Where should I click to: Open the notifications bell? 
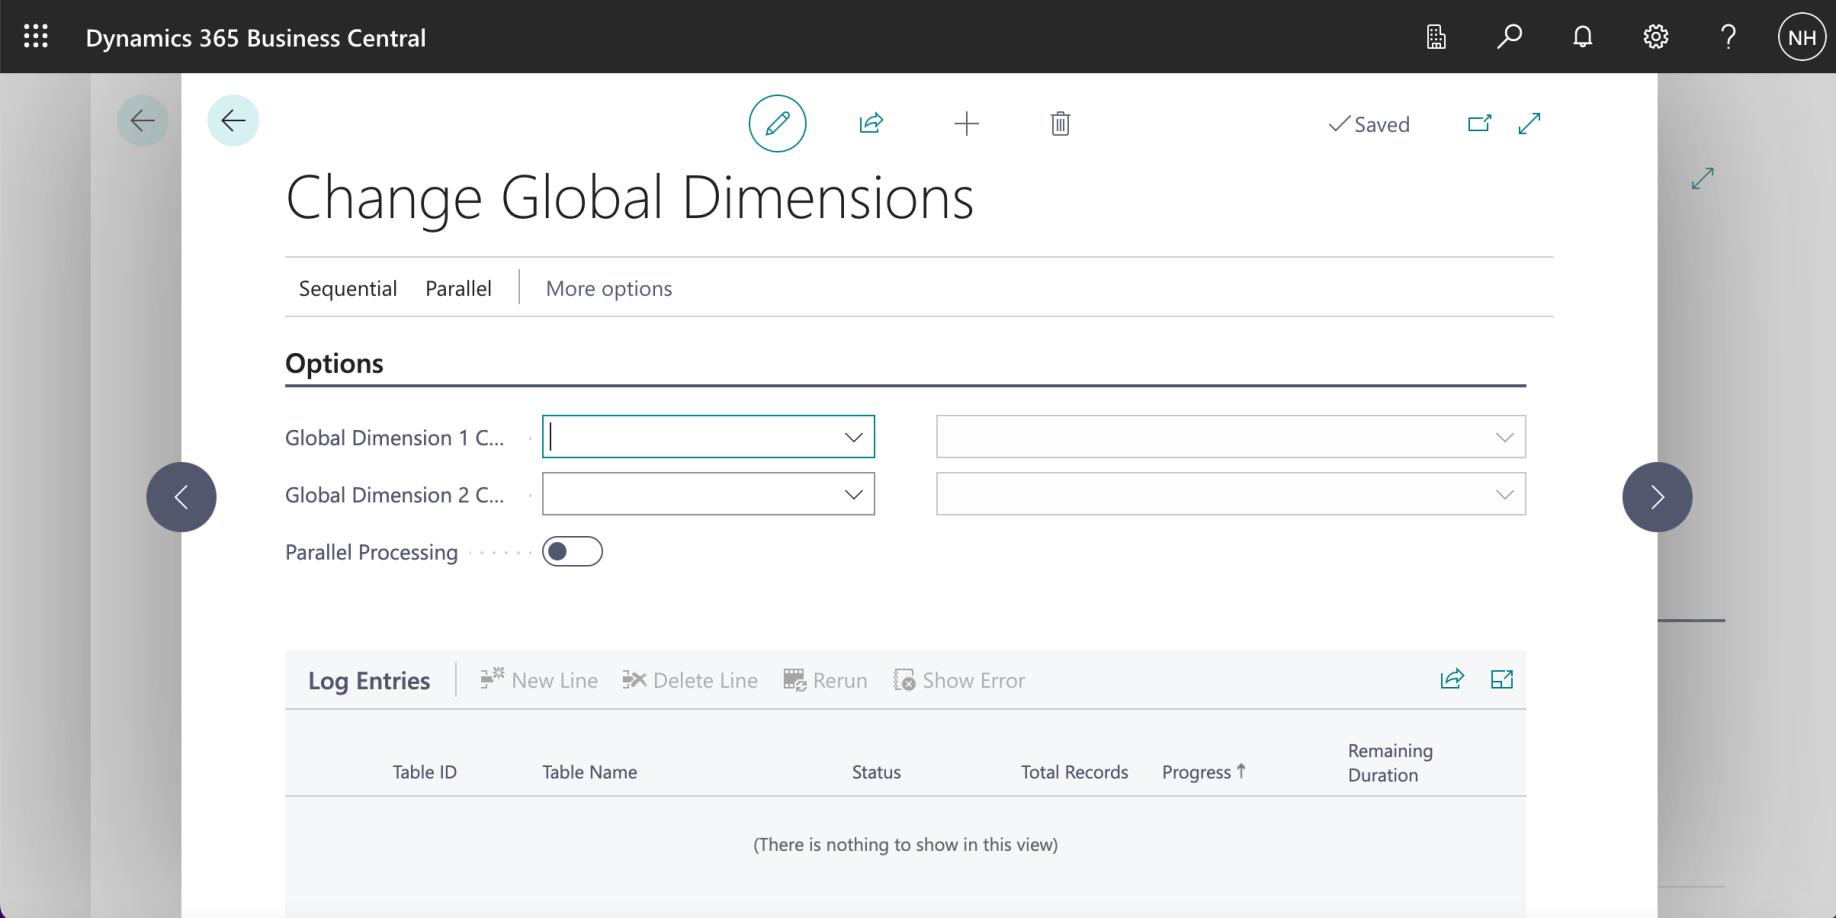[1582, 37]
